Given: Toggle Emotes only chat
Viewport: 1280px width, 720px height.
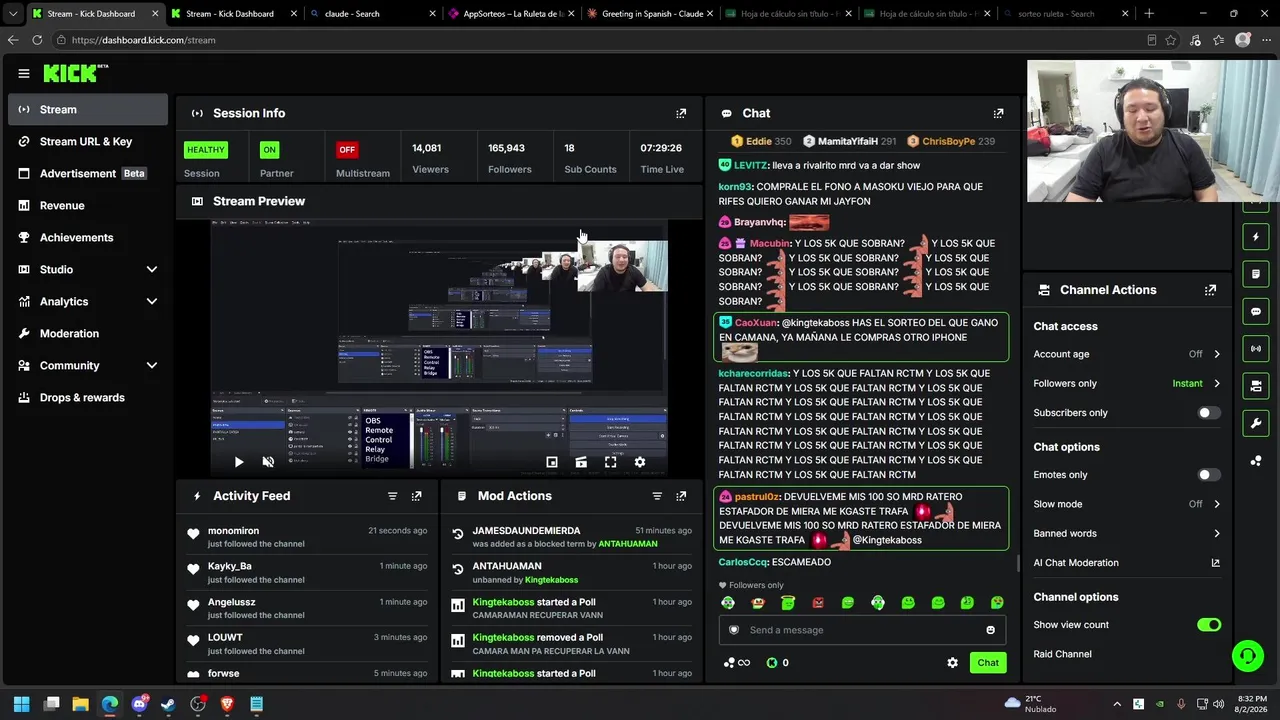Looking at the screenshot, I should [x=1209, y=475].
